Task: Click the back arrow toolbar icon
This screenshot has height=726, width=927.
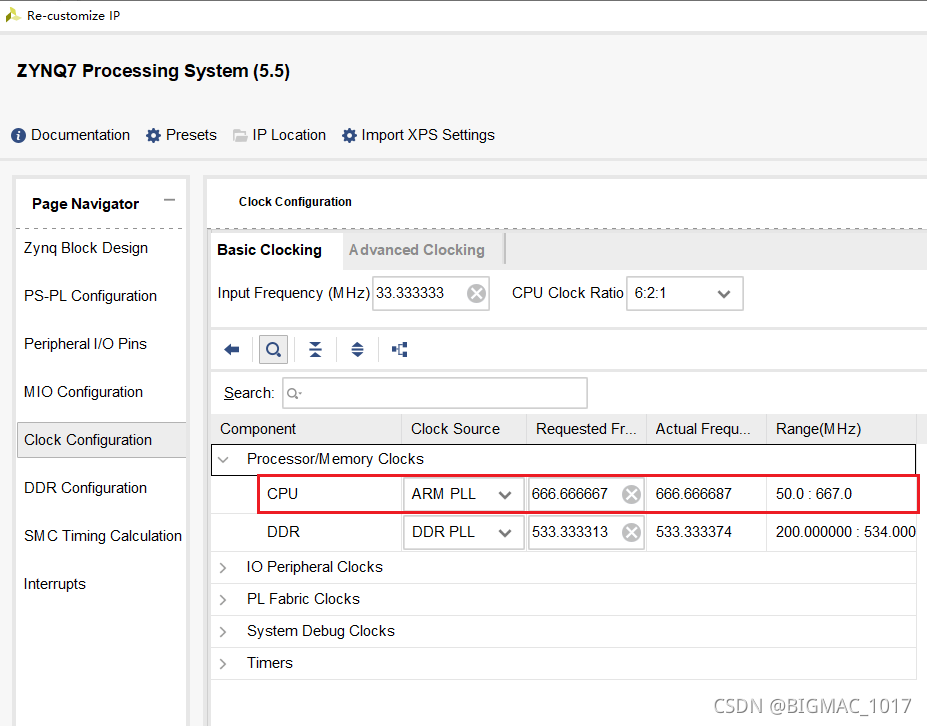Action: 232,349
